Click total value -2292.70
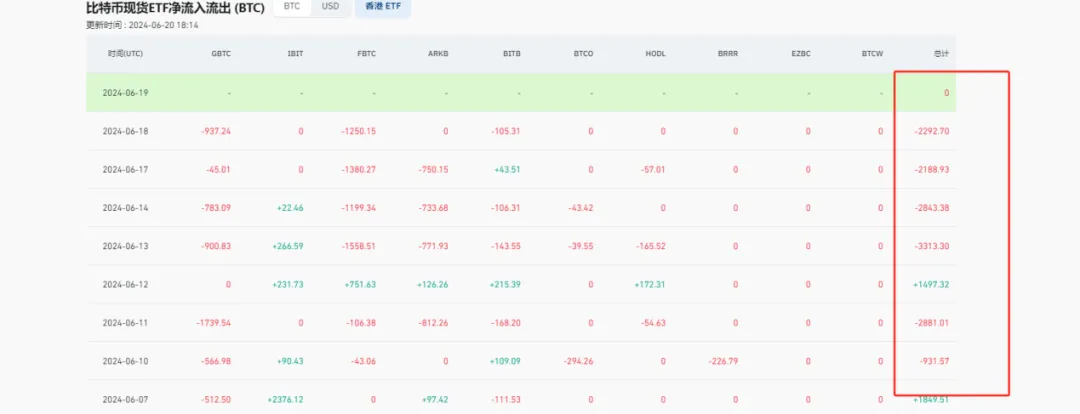Screen dimensions: 1080x414 933,131
